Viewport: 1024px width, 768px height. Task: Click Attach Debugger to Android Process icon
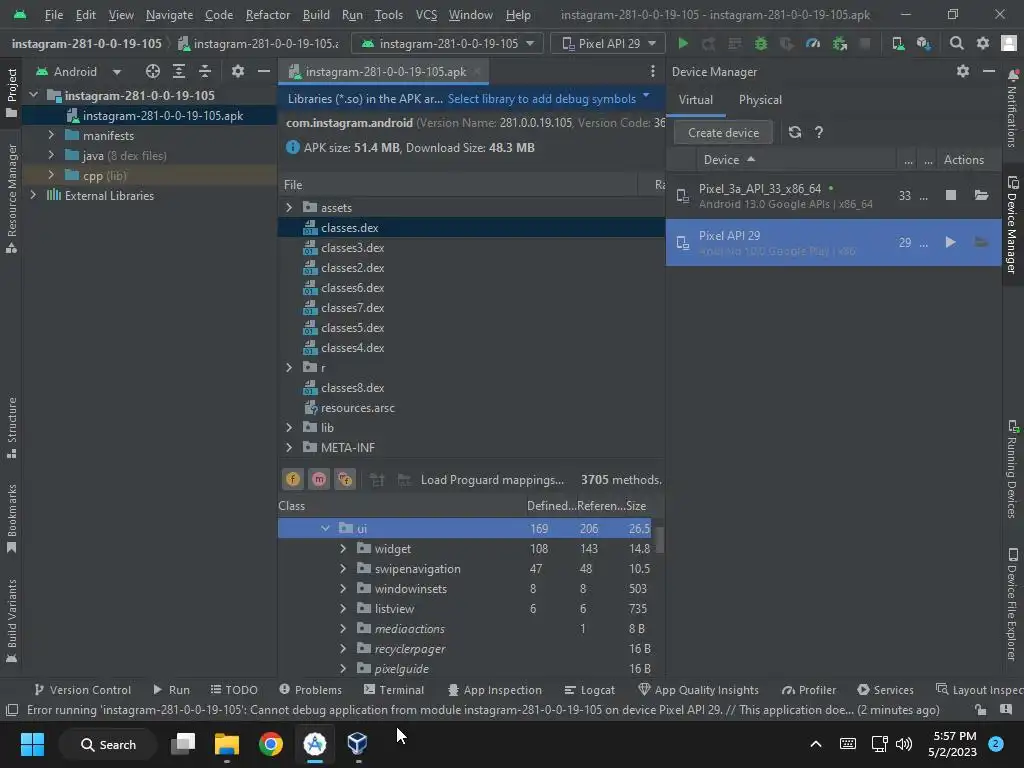[x=840, y=44]
